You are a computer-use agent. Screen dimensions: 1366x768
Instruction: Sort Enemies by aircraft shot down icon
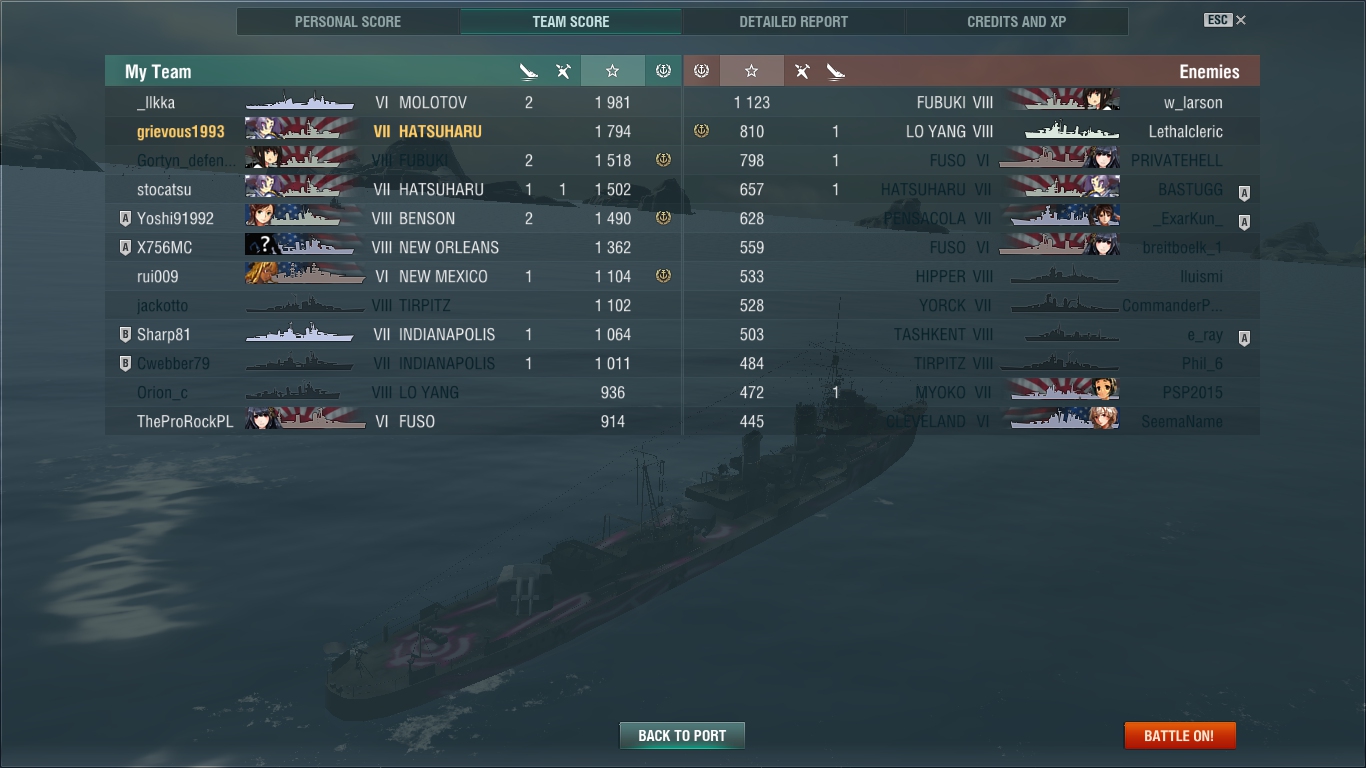(802, 71)
